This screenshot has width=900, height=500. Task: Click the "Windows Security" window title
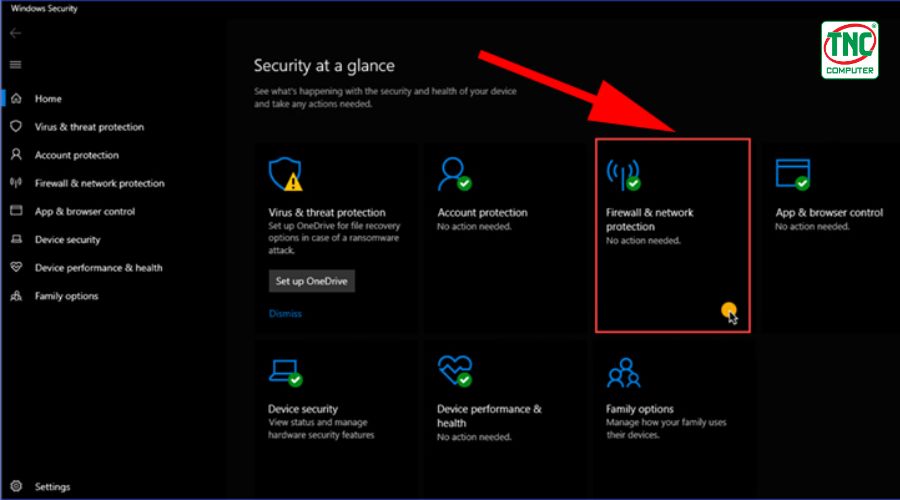[44, 8]
